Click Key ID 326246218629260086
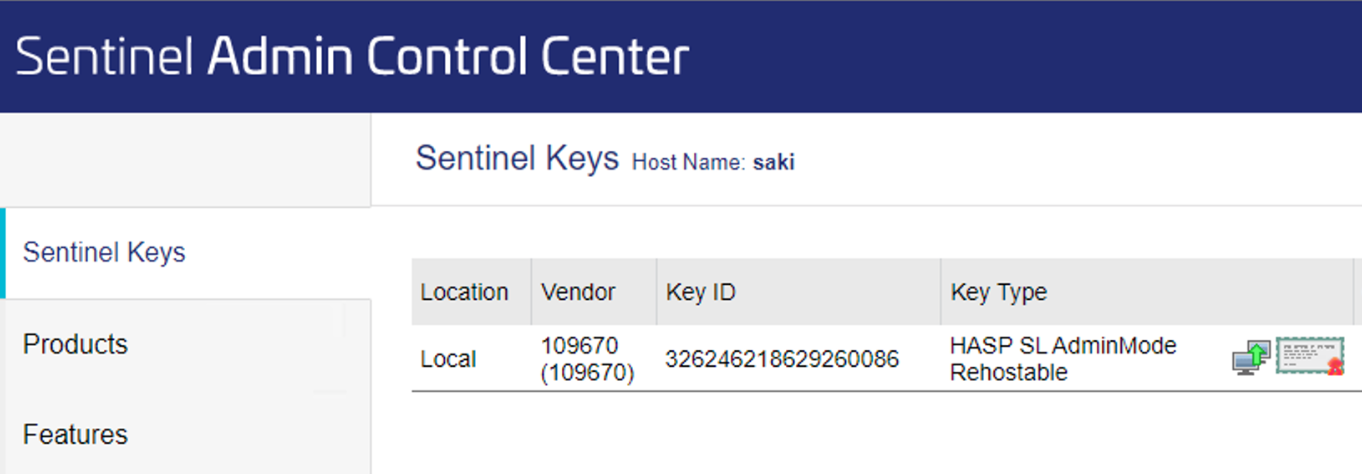Screen dimensions: 1362x474 [782, 359]
